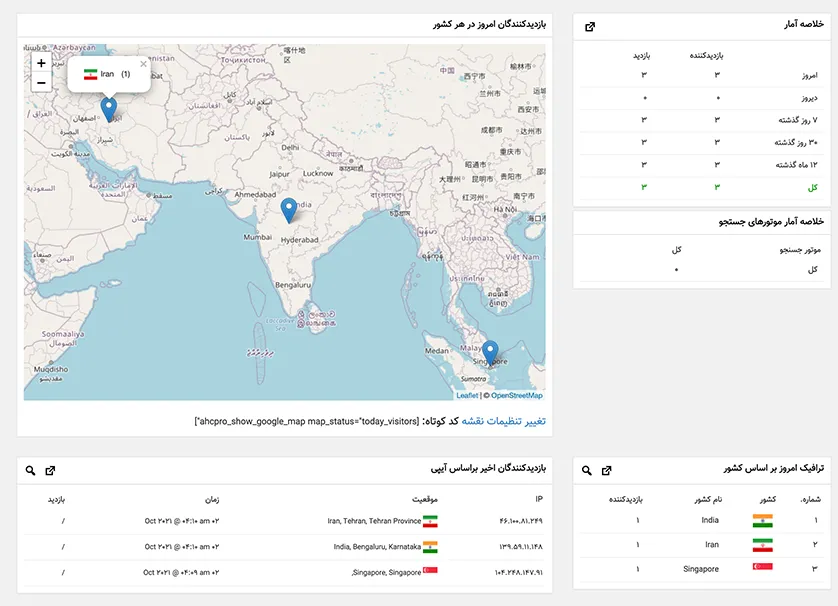
Task: Click the زمان column header
Action: pyautogui.click(x=212, y=499)
